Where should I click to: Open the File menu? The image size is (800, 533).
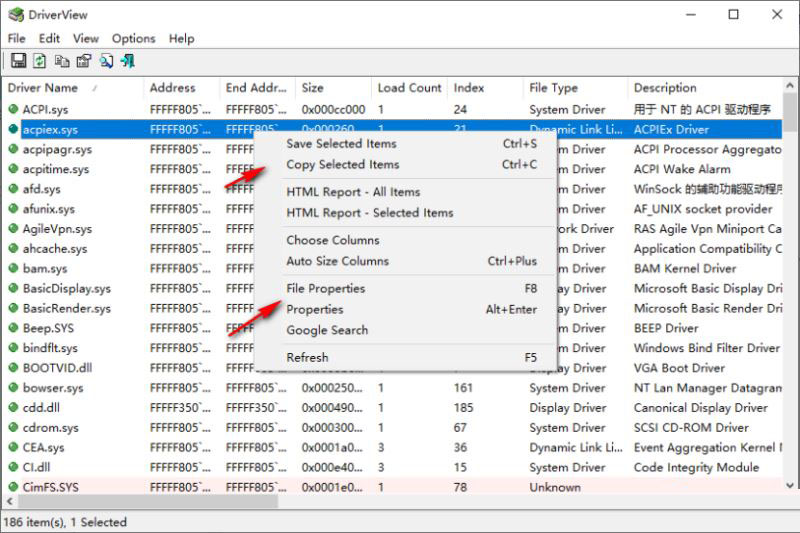pos(16,39)
